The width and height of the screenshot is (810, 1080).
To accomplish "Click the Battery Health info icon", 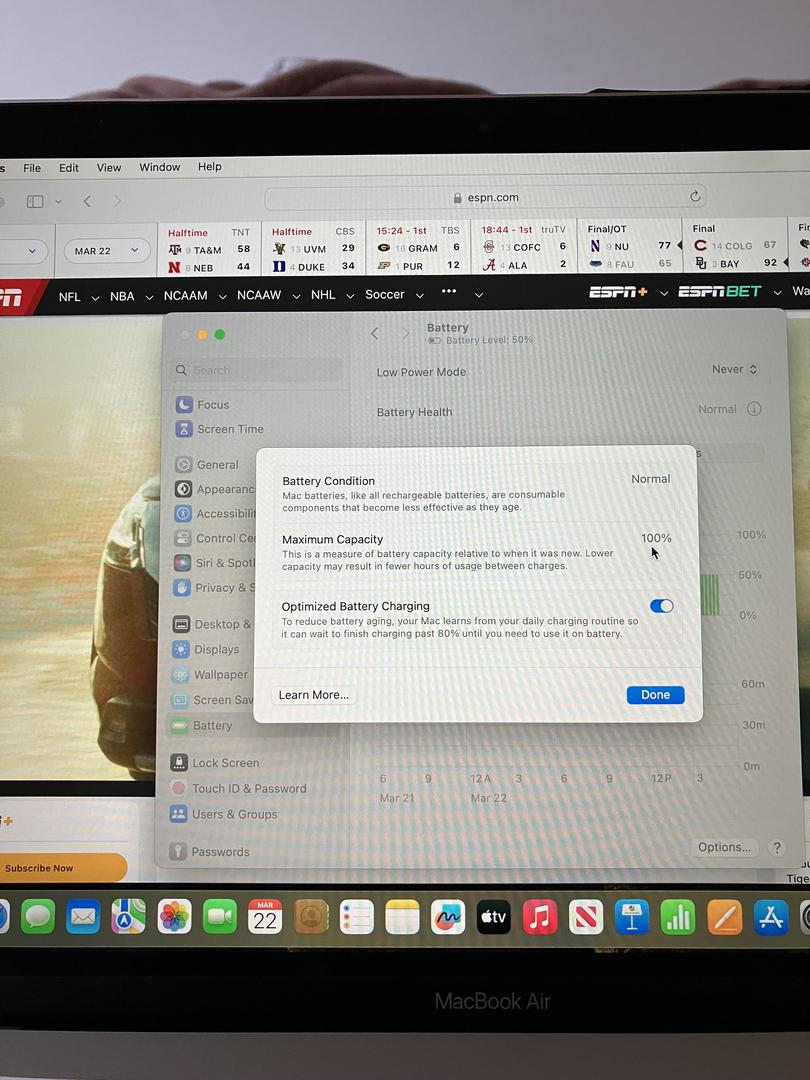I will pos(754,408).
